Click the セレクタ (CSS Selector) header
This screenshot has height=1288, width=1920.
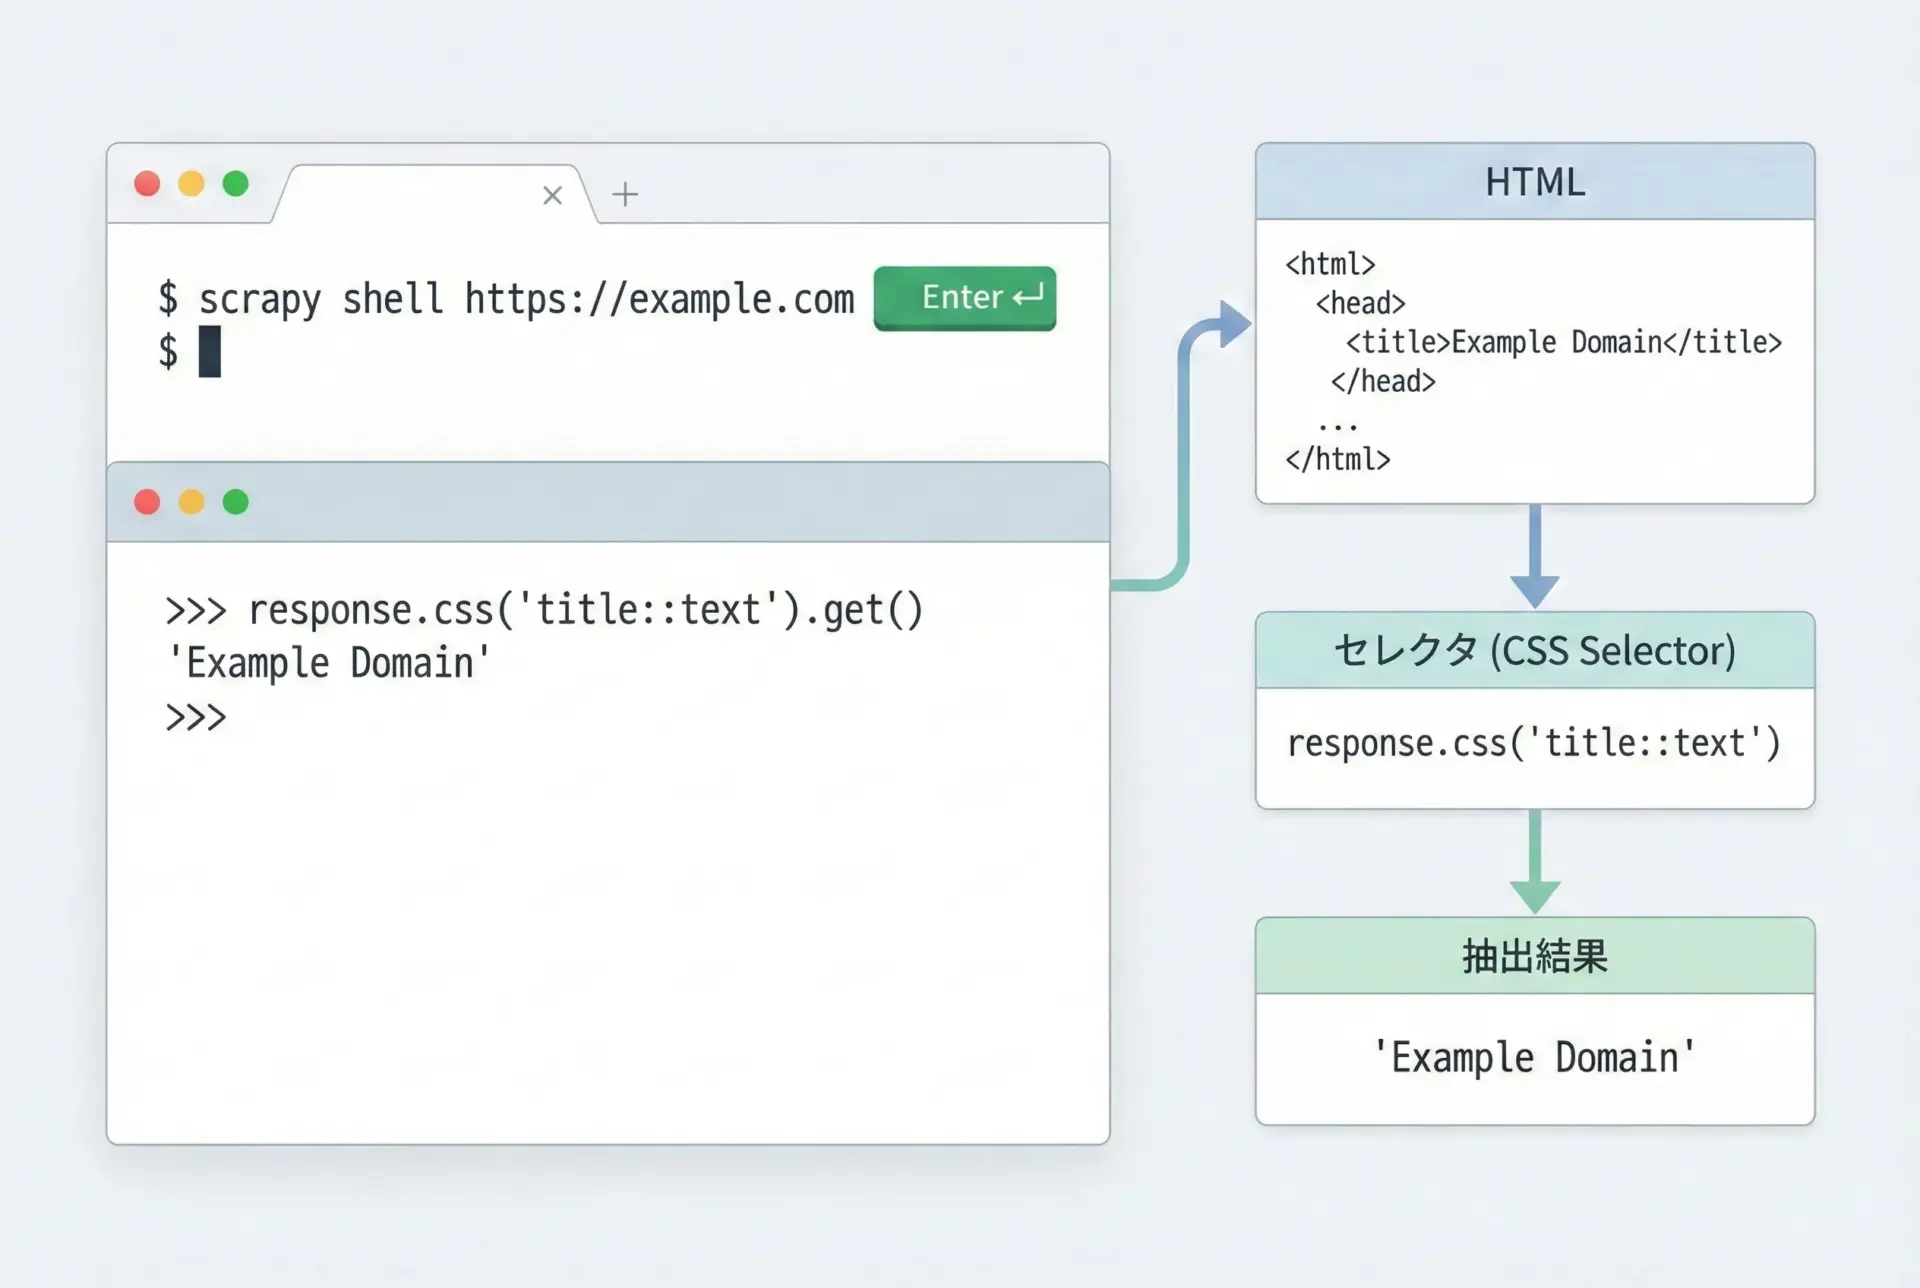pyautogui.click(x=1534, y=651)
